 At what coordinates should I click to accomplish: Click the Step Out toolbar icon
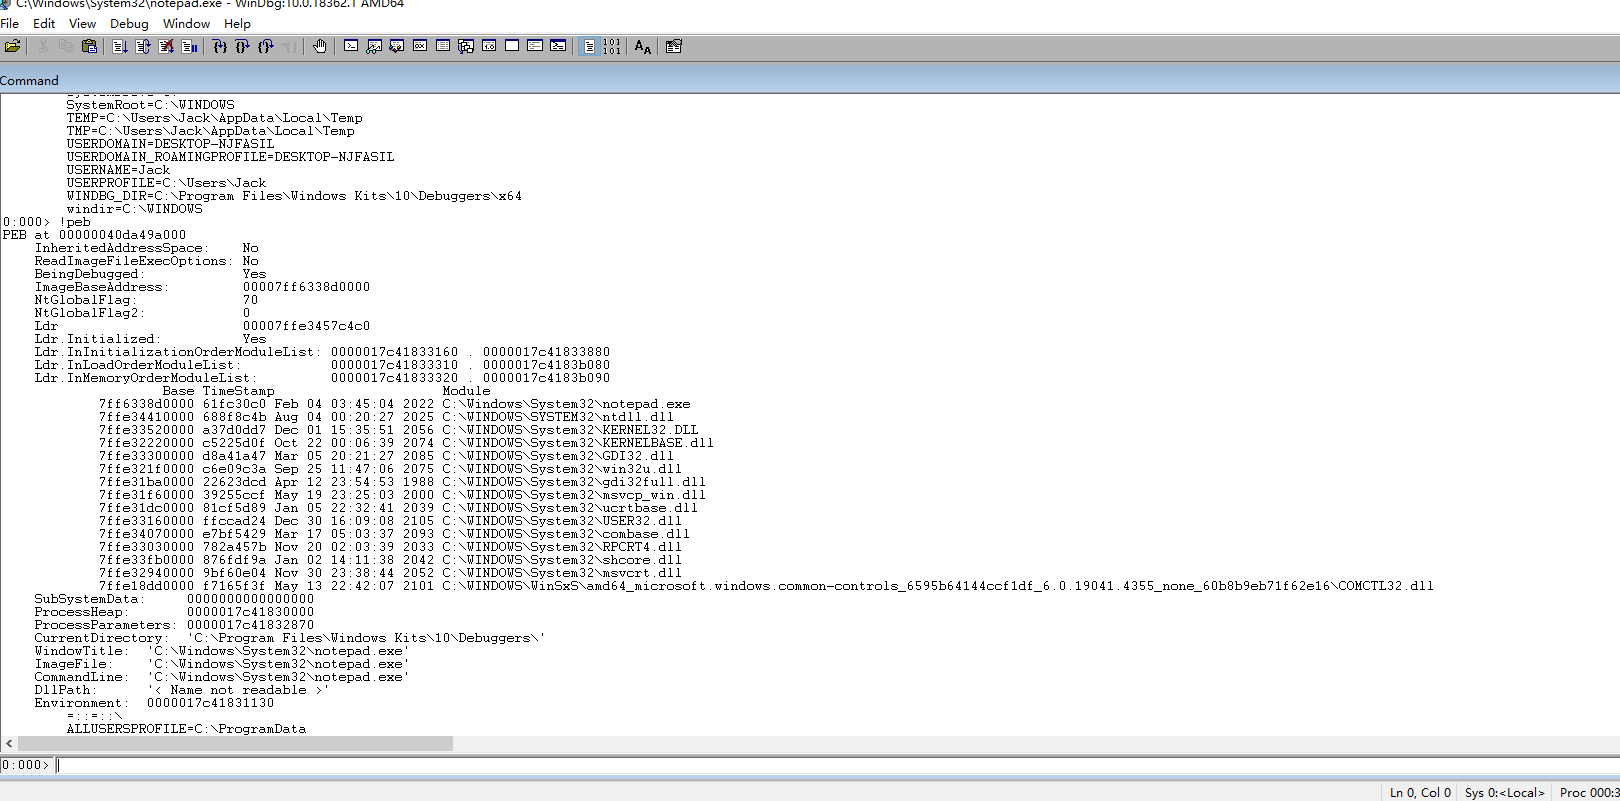click(x=266, y=46)
